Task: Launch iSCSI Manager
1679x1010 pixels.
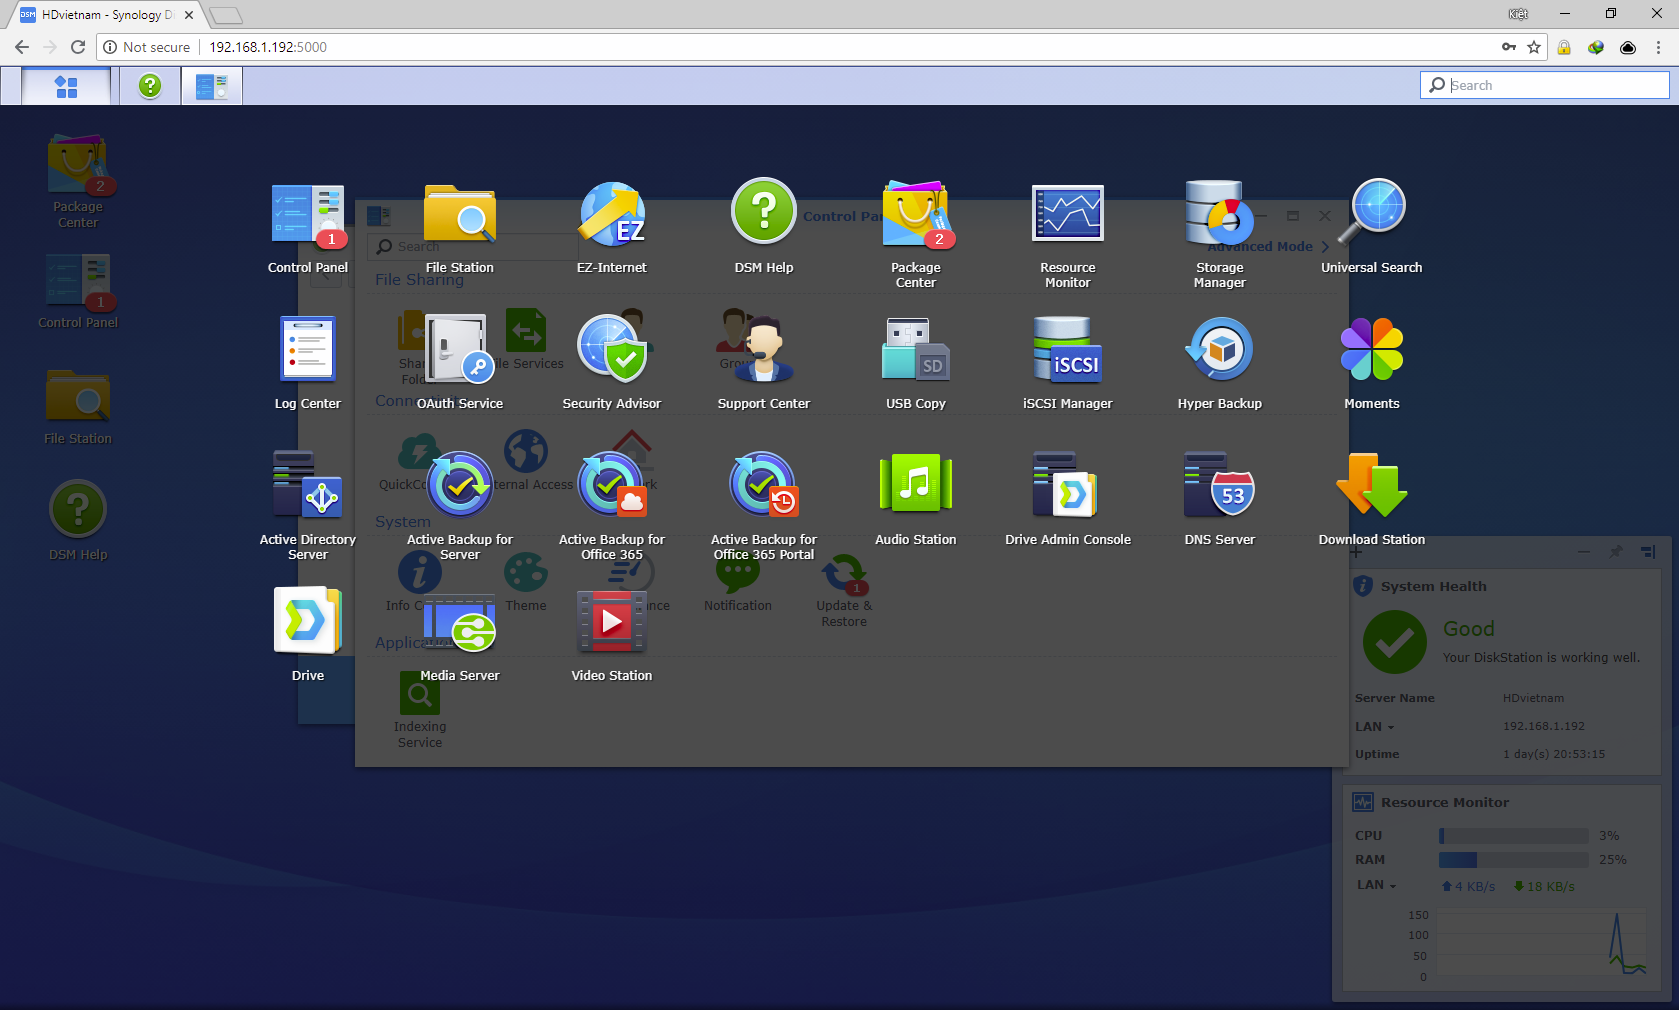Action: (x=1068, y=363)
